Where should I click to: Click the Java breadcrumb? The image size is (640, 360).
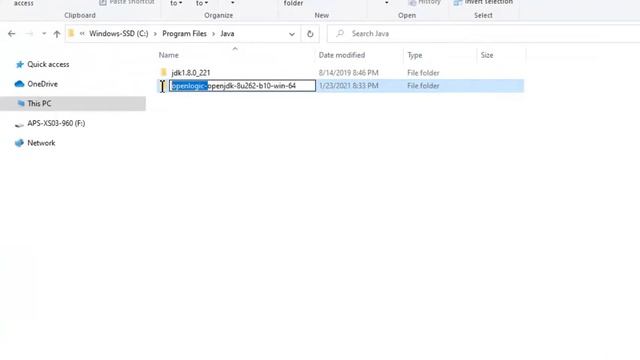tap(227, 34)
